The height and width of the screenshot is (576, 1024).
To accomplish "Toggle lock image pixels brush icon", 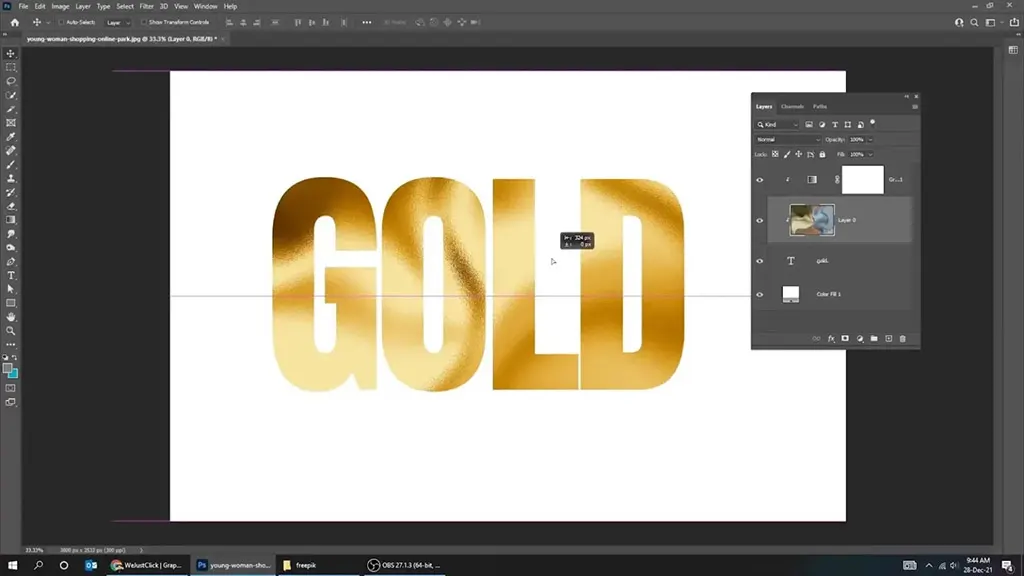I will pyautogui.click(x=787, y=155).
